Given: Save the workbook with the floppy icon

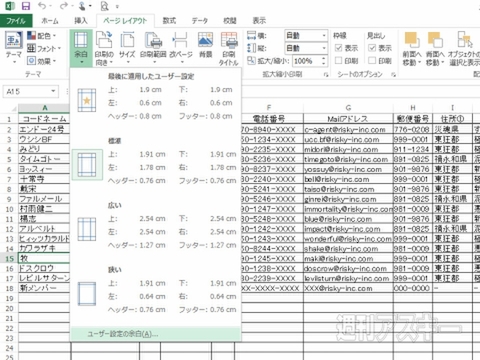Looking at the screenshot, I should tap(26, 6).
